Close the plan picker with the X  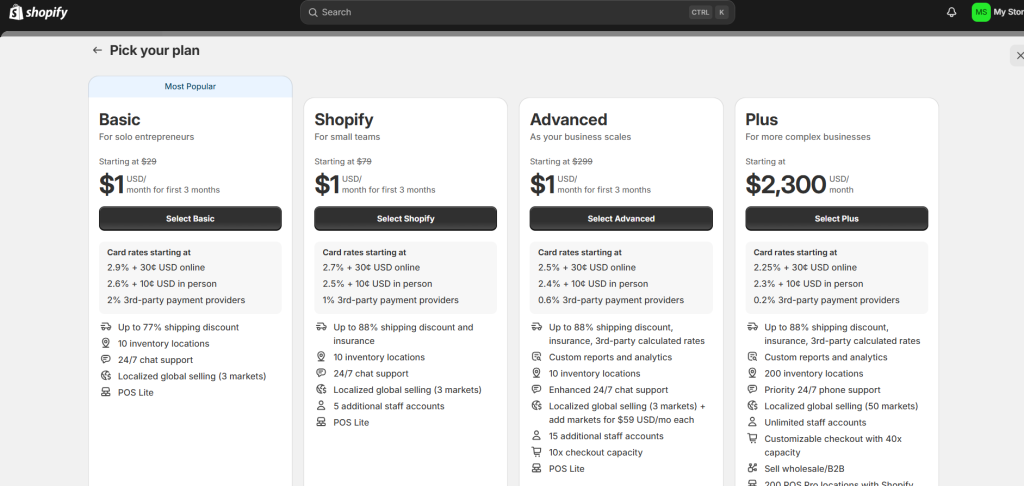coord(1019,56)
